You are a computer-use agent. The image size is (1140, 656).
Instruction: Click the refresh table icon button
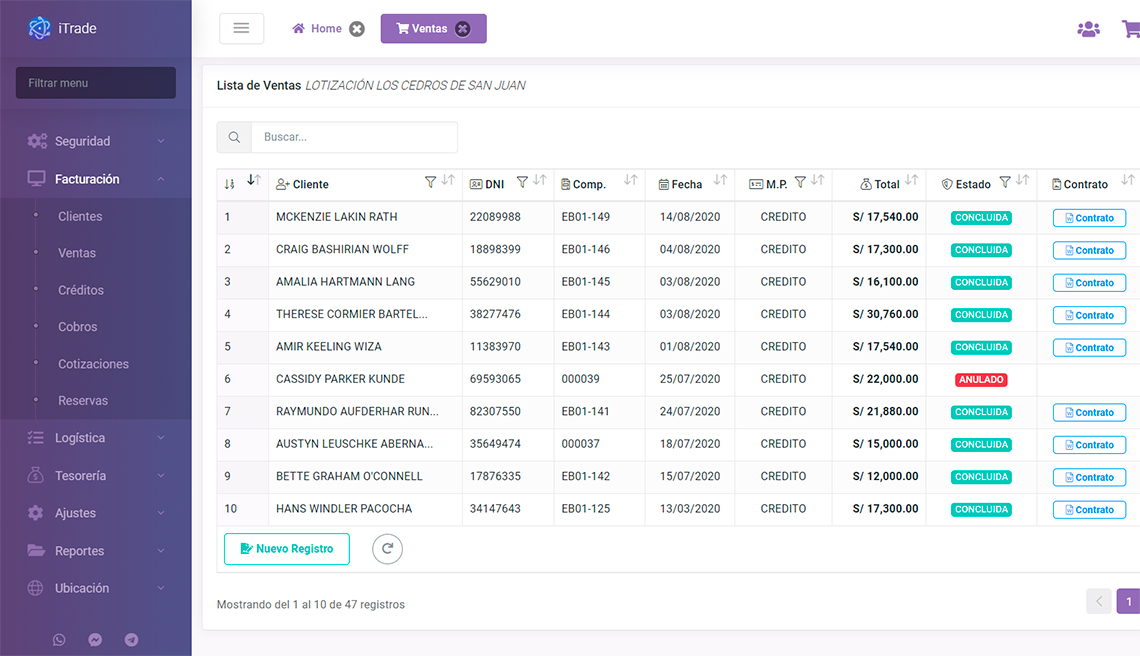click(x=387, y=549)
